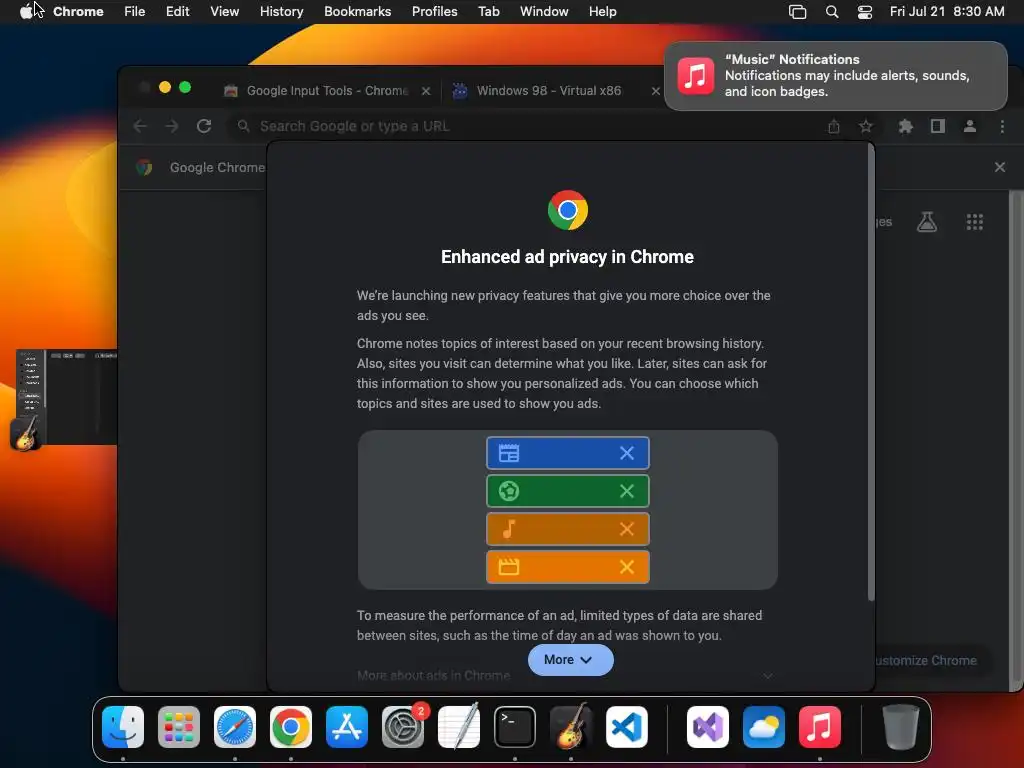This screenshot has height=768, width=1024.
Task: Open the Music app from the Dock
Action: click(820, 727)
